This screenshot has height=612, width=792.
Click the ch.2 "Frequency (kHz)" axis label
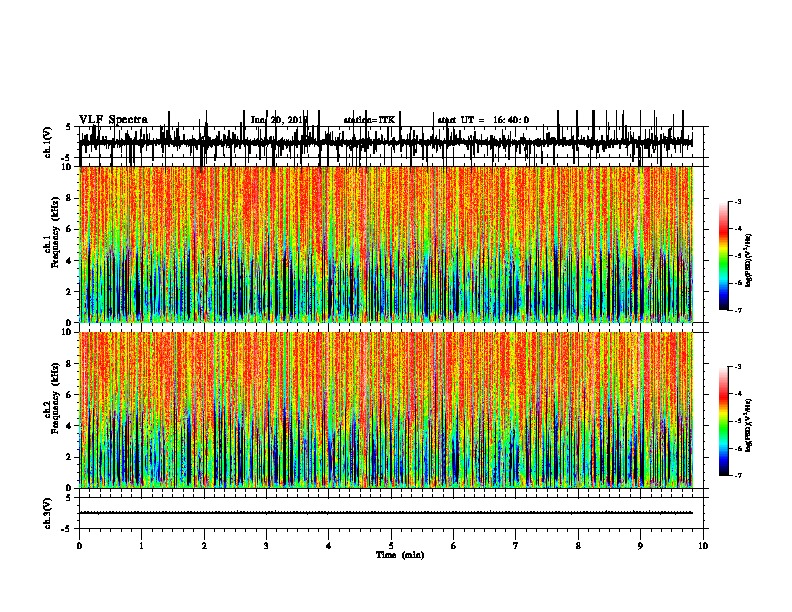point(55,398)
